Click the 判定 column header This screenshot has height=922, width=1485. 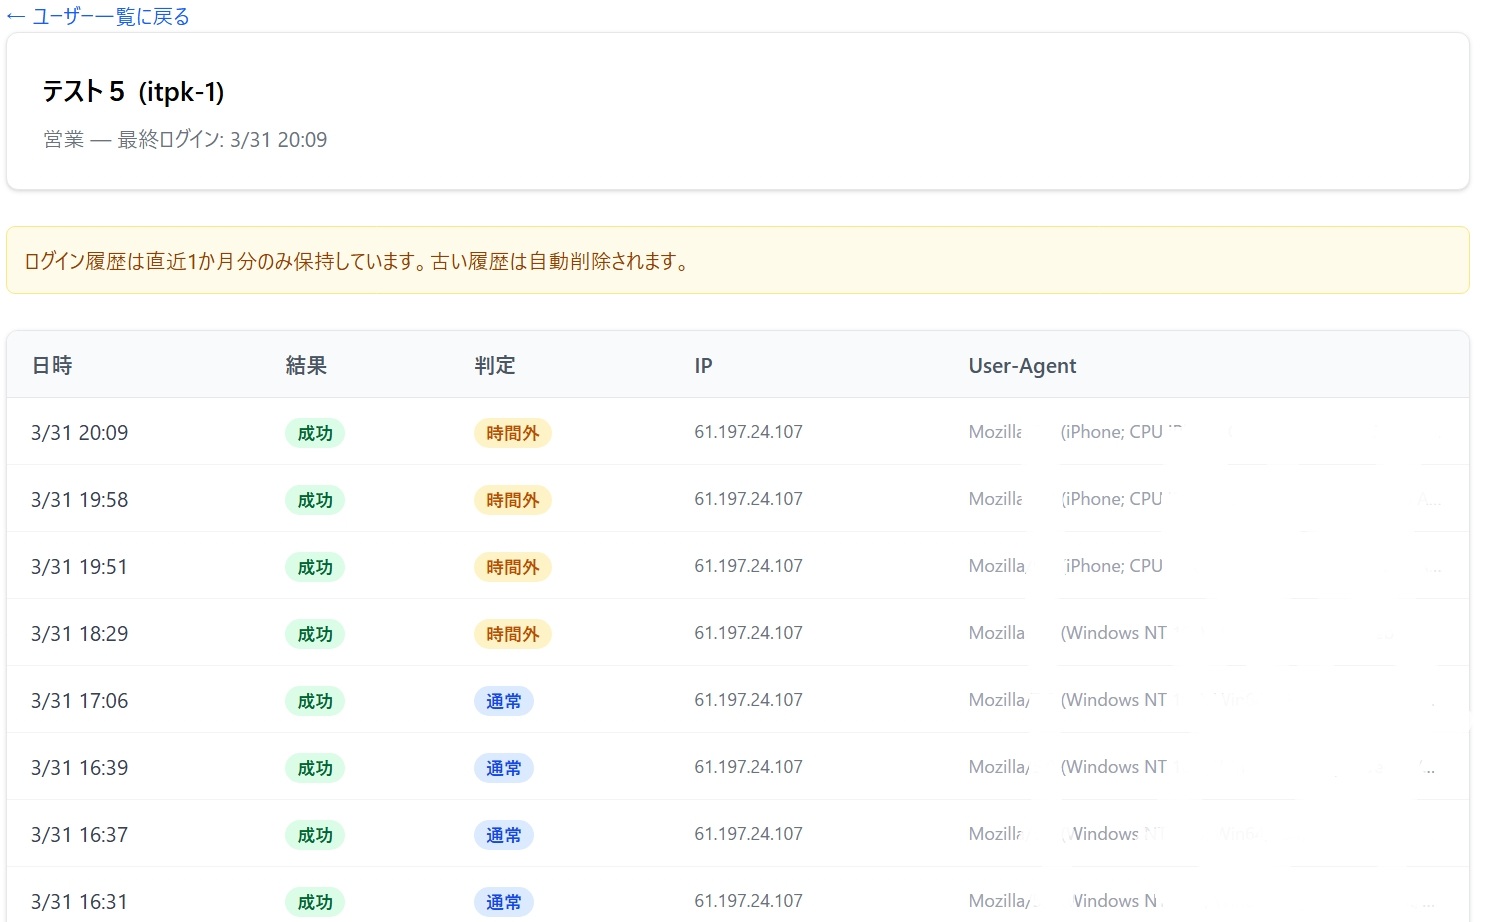pos(495,366)
